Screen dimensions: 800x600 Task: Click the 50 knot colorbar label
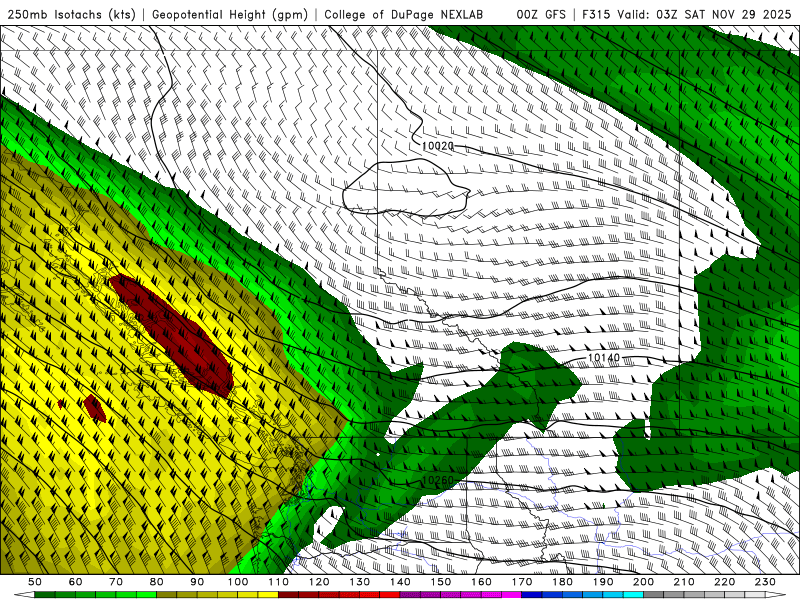35,582
